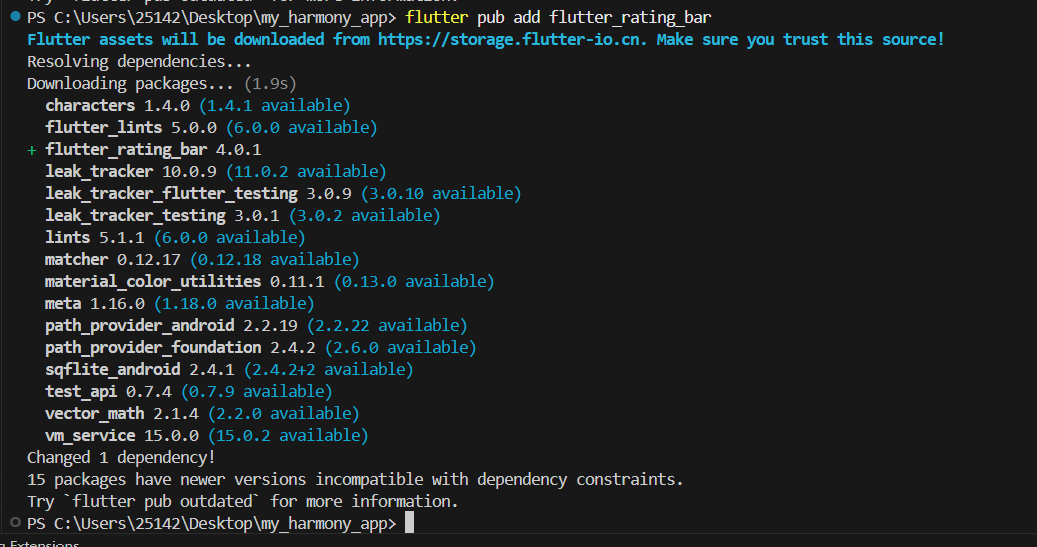Click the terminal cursor block at the prompt
The image size is (1037, 547).
pyautogui.click(x=409, y=523)
